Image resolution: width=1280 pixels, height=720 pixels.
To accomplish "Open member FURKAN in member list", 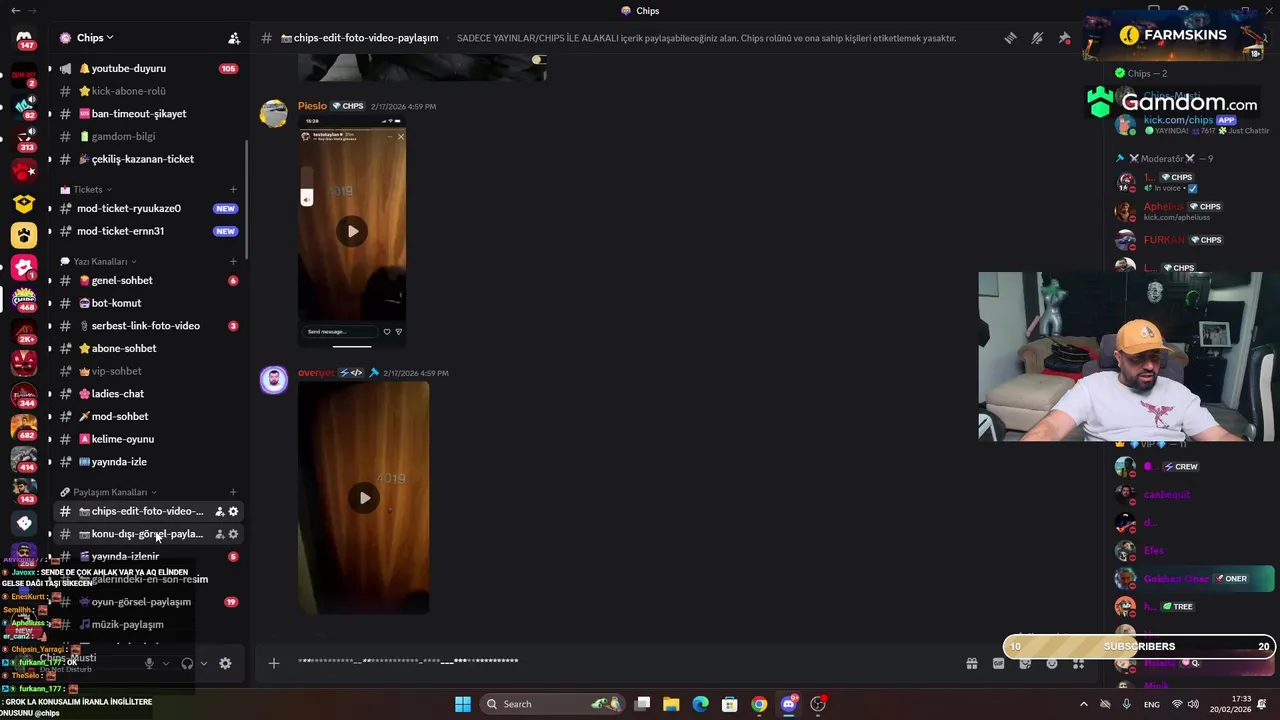I will coord(1190,240).
